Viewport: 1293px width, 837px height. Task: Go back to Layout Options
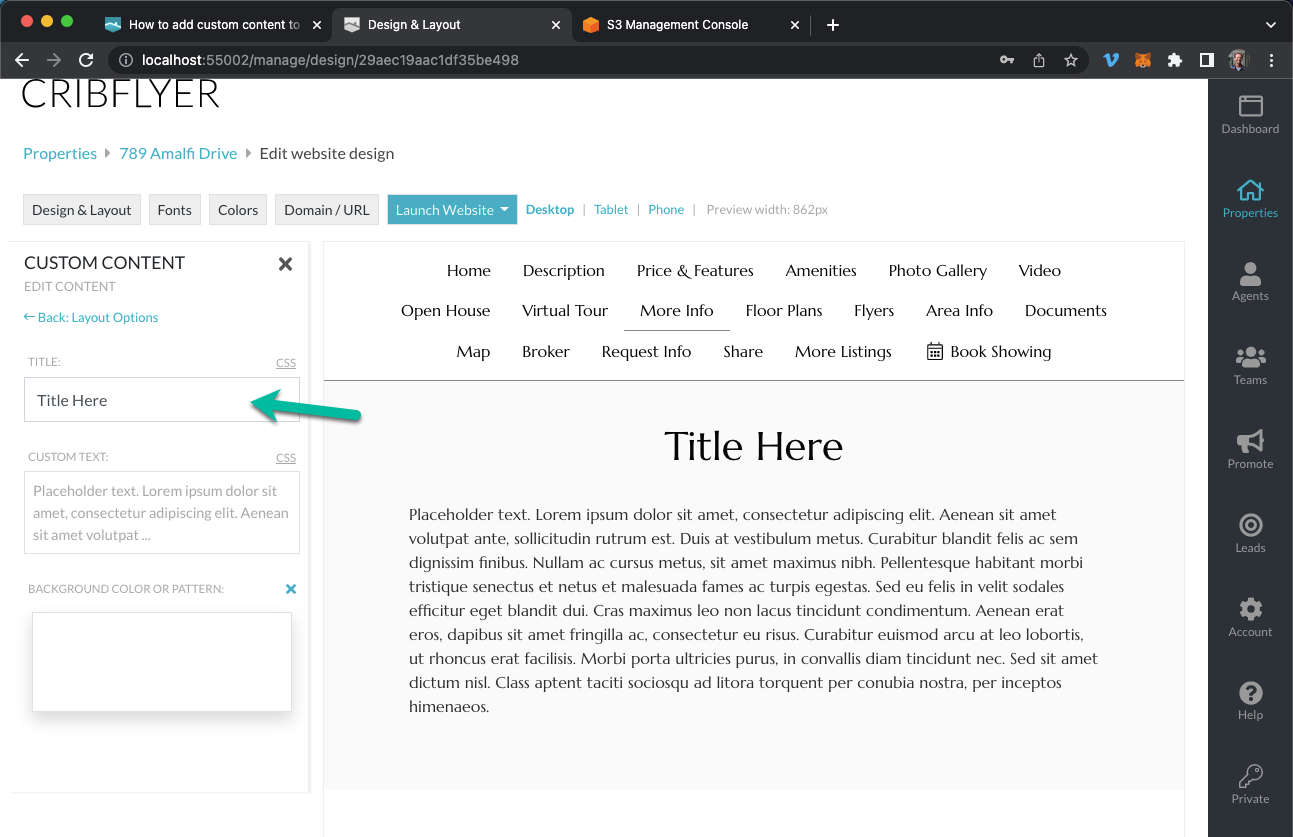click(91, 317)
